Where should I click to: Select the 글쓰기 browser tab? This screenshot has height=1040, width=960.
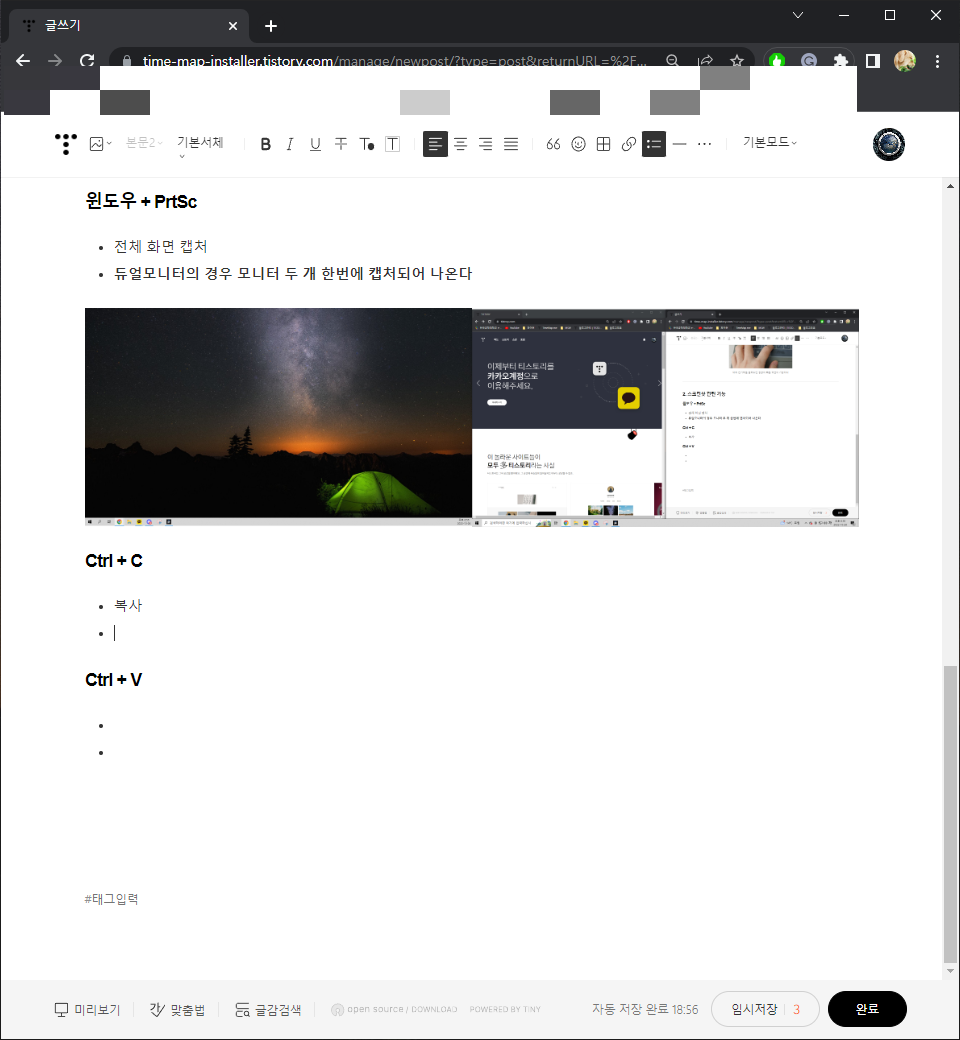click(x=129, y=26)
